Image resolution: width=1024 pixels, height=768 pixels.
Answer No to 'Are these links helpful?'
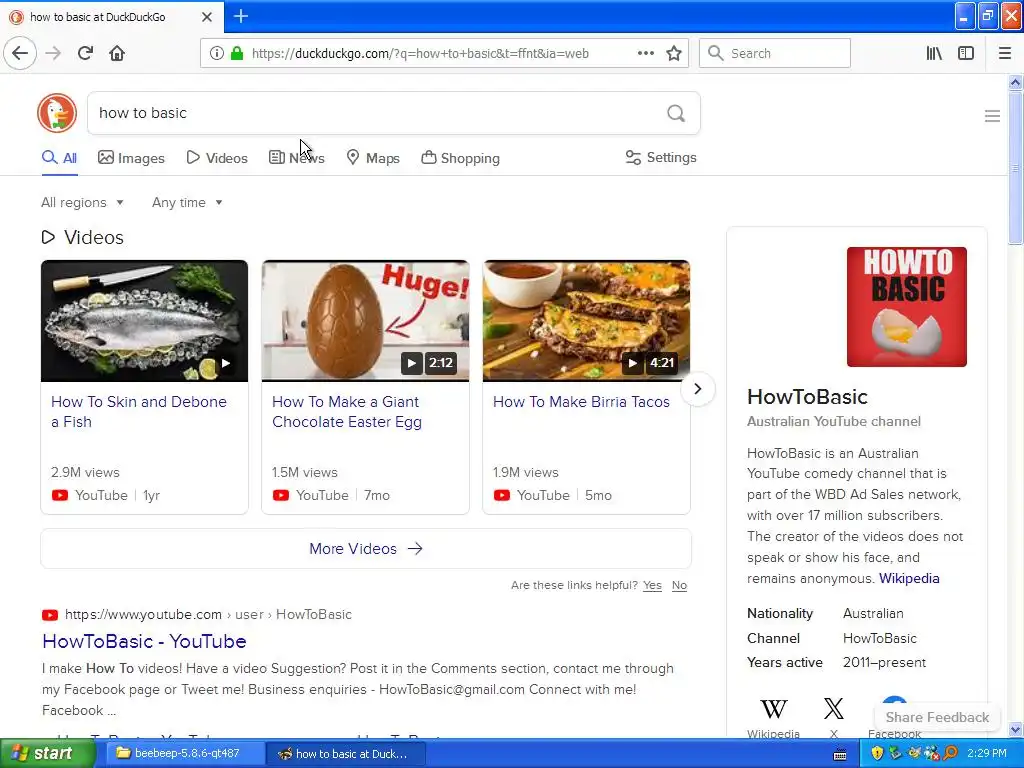pyautogui.click(x=679, y=585)
